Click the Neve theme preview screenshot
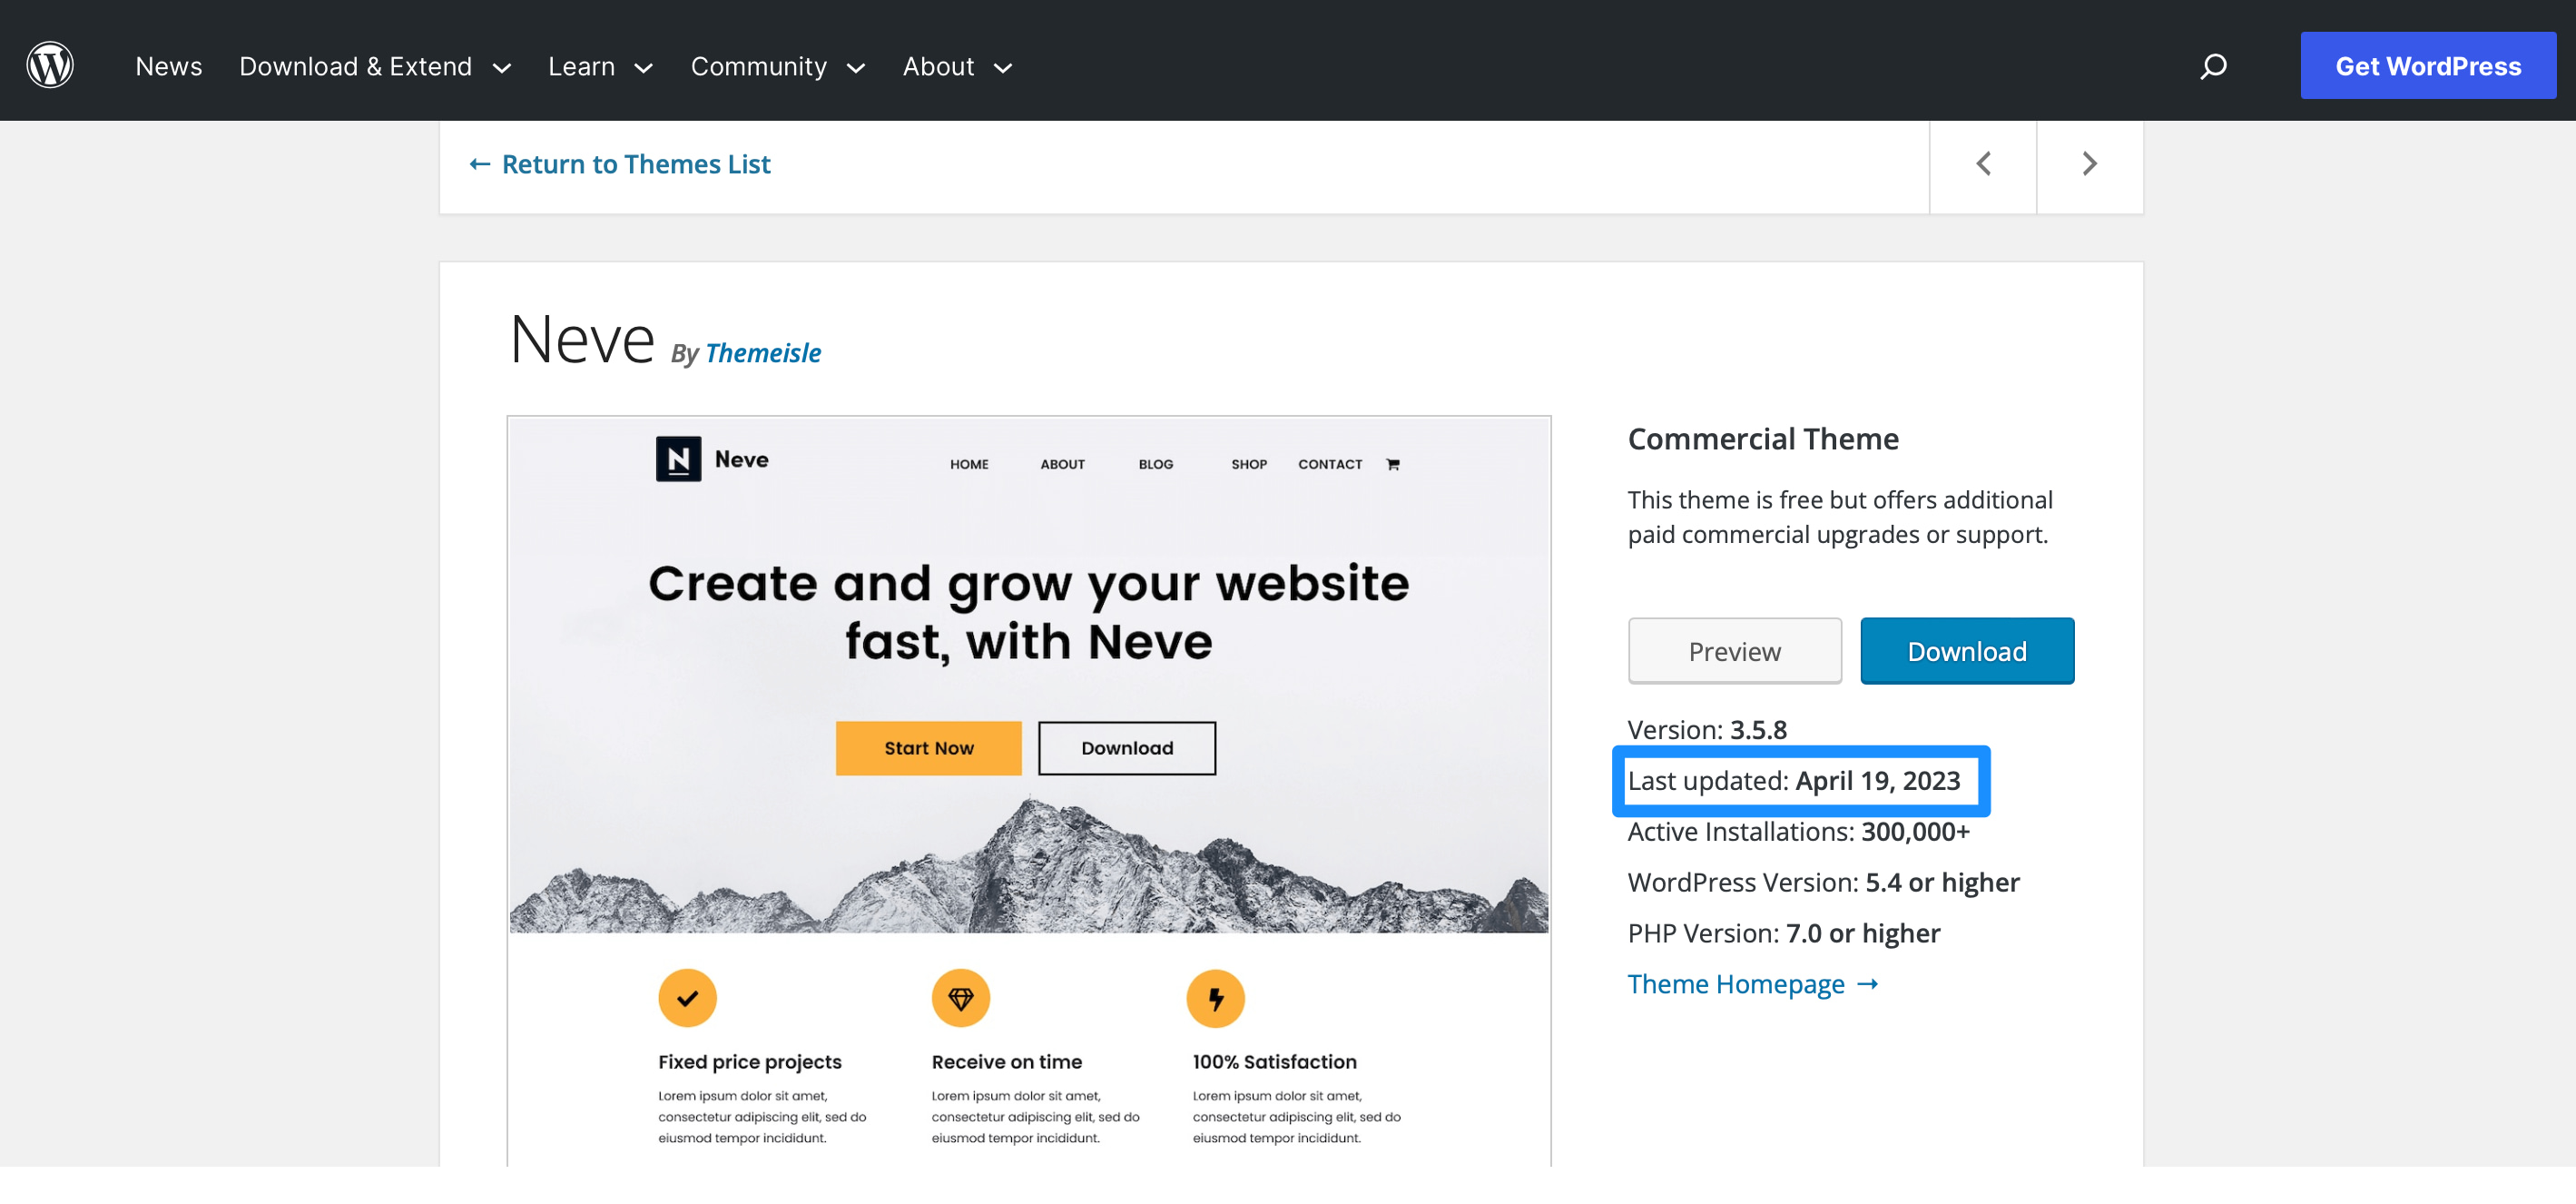The height and width of the screenshot is (1204, 2576). coord(1028,700)
